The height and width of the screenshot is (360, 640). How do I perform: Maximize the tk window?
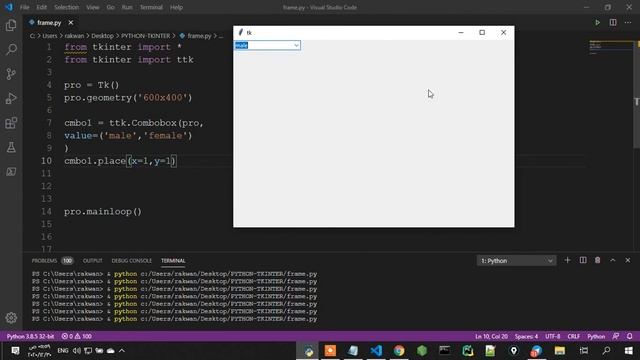point(482,32)
